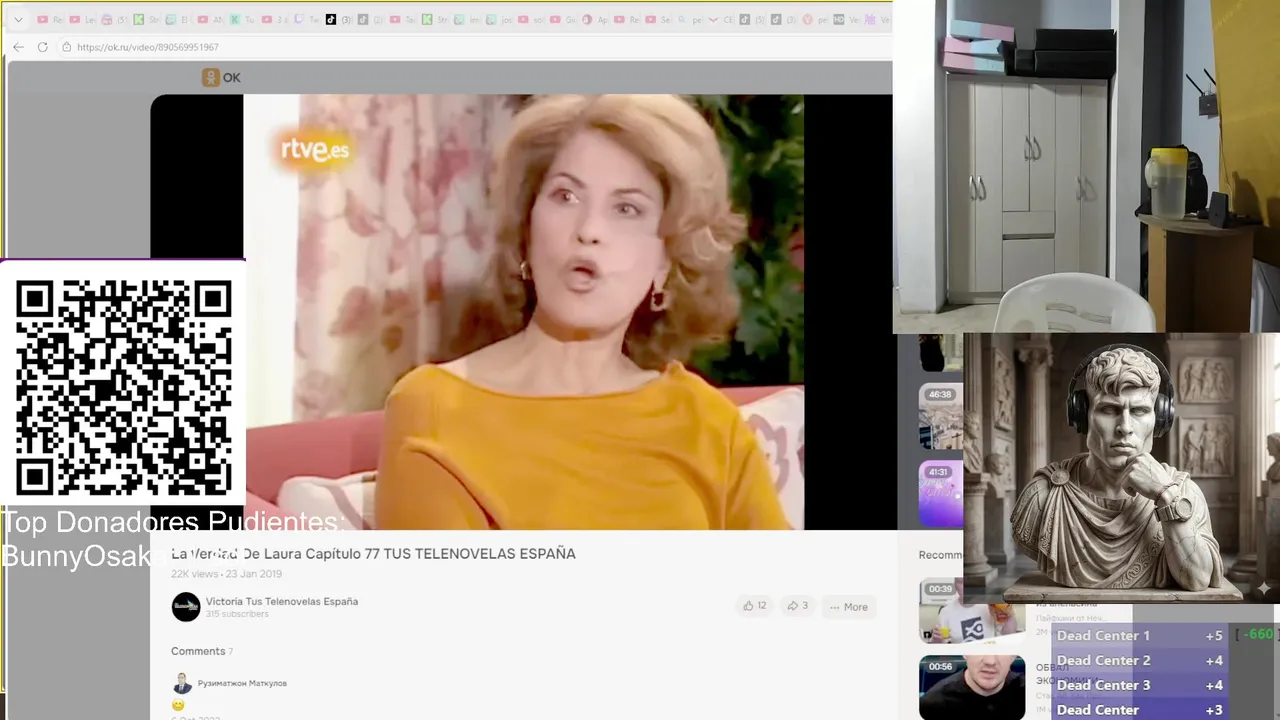The width and height of the screenshot is (1280, 720).
Task: Share the video using the arrow icon 3
Action: coord(797,606)
